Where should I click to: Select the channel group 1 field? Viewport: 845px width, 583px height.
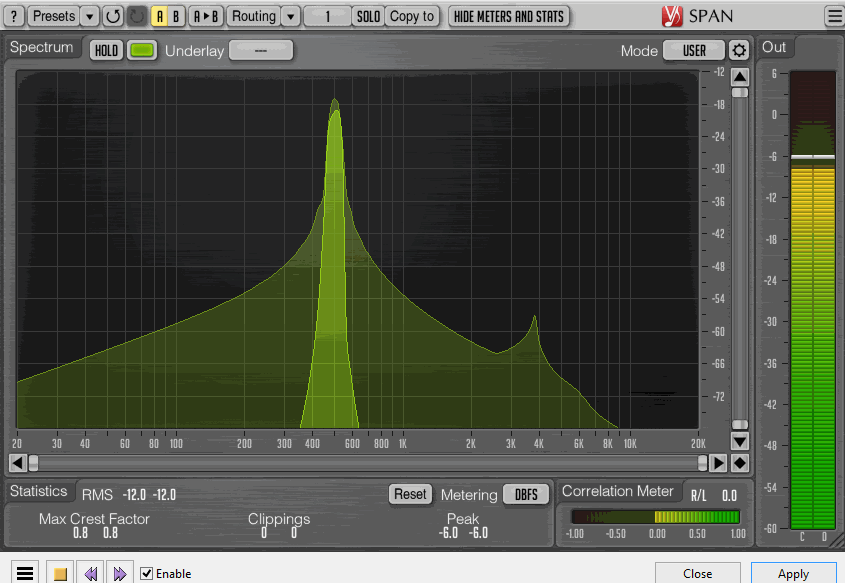[327, 16]
